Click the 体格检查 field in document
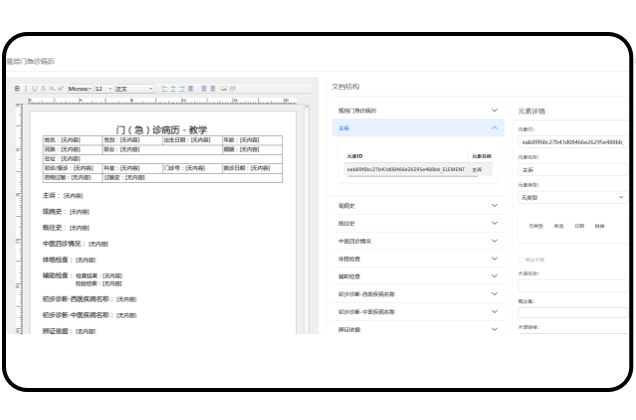The height and width of the screenshot is (420, 636). click(69, 260)
